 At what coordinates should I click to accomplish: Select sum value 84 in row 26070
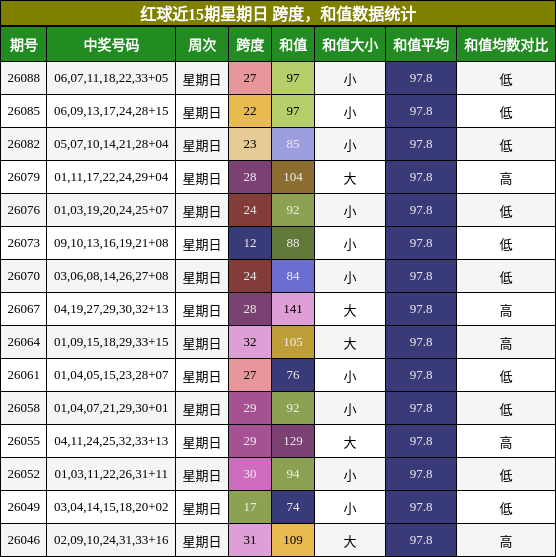tap(293, 276)
